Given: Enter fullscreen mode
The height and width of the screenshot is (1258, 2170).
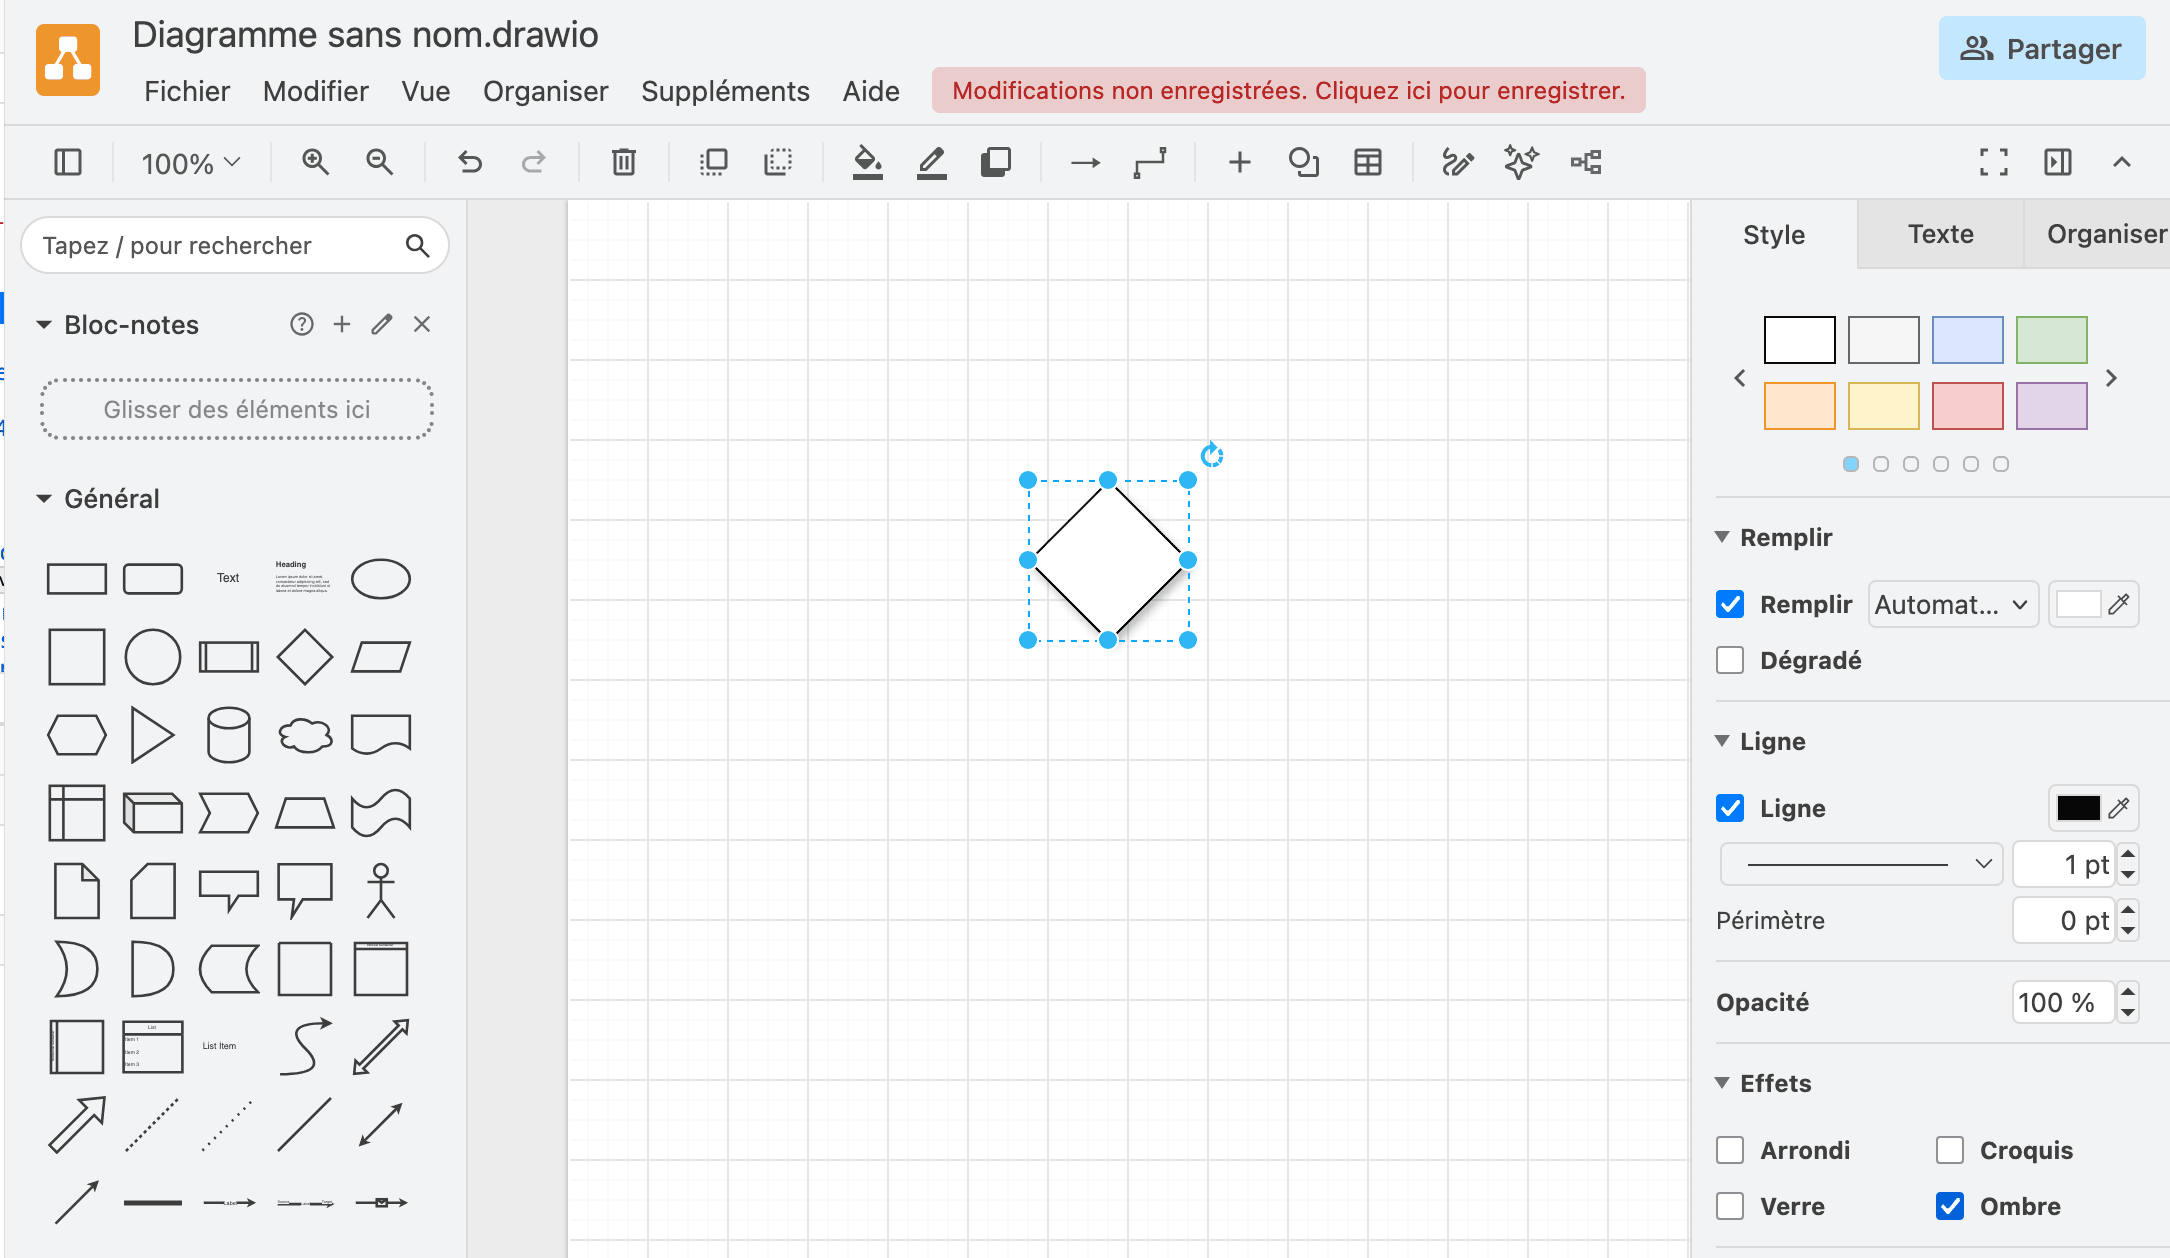Looking at the screenshot, I should pos(1994,162).
